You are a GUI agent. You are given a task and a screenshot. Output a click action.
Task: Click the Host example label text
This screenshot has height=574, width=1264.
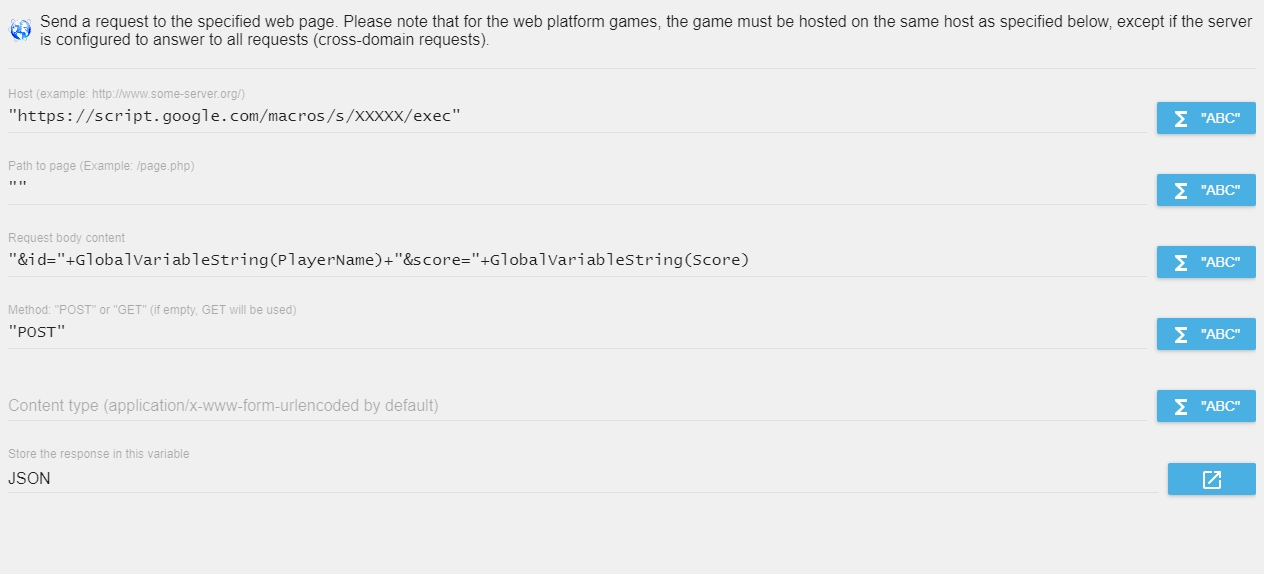click(126, 94)
